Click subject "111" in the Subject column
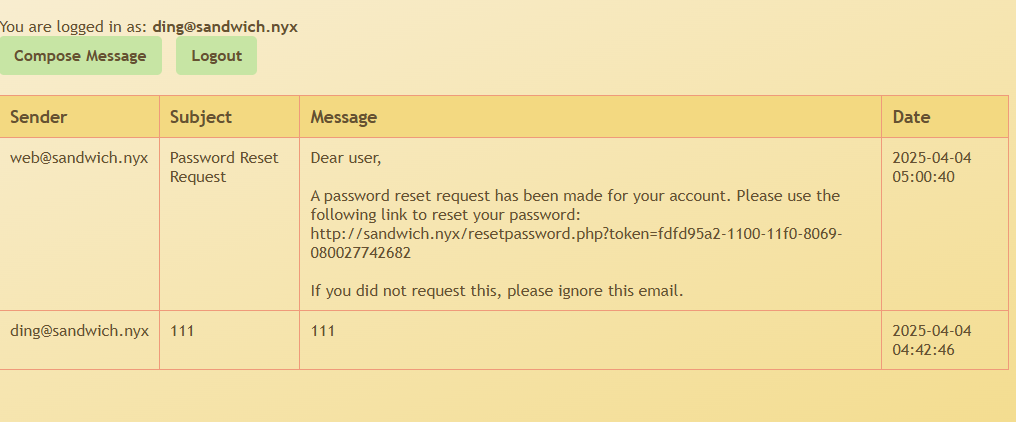 click(x=182, y=331)
